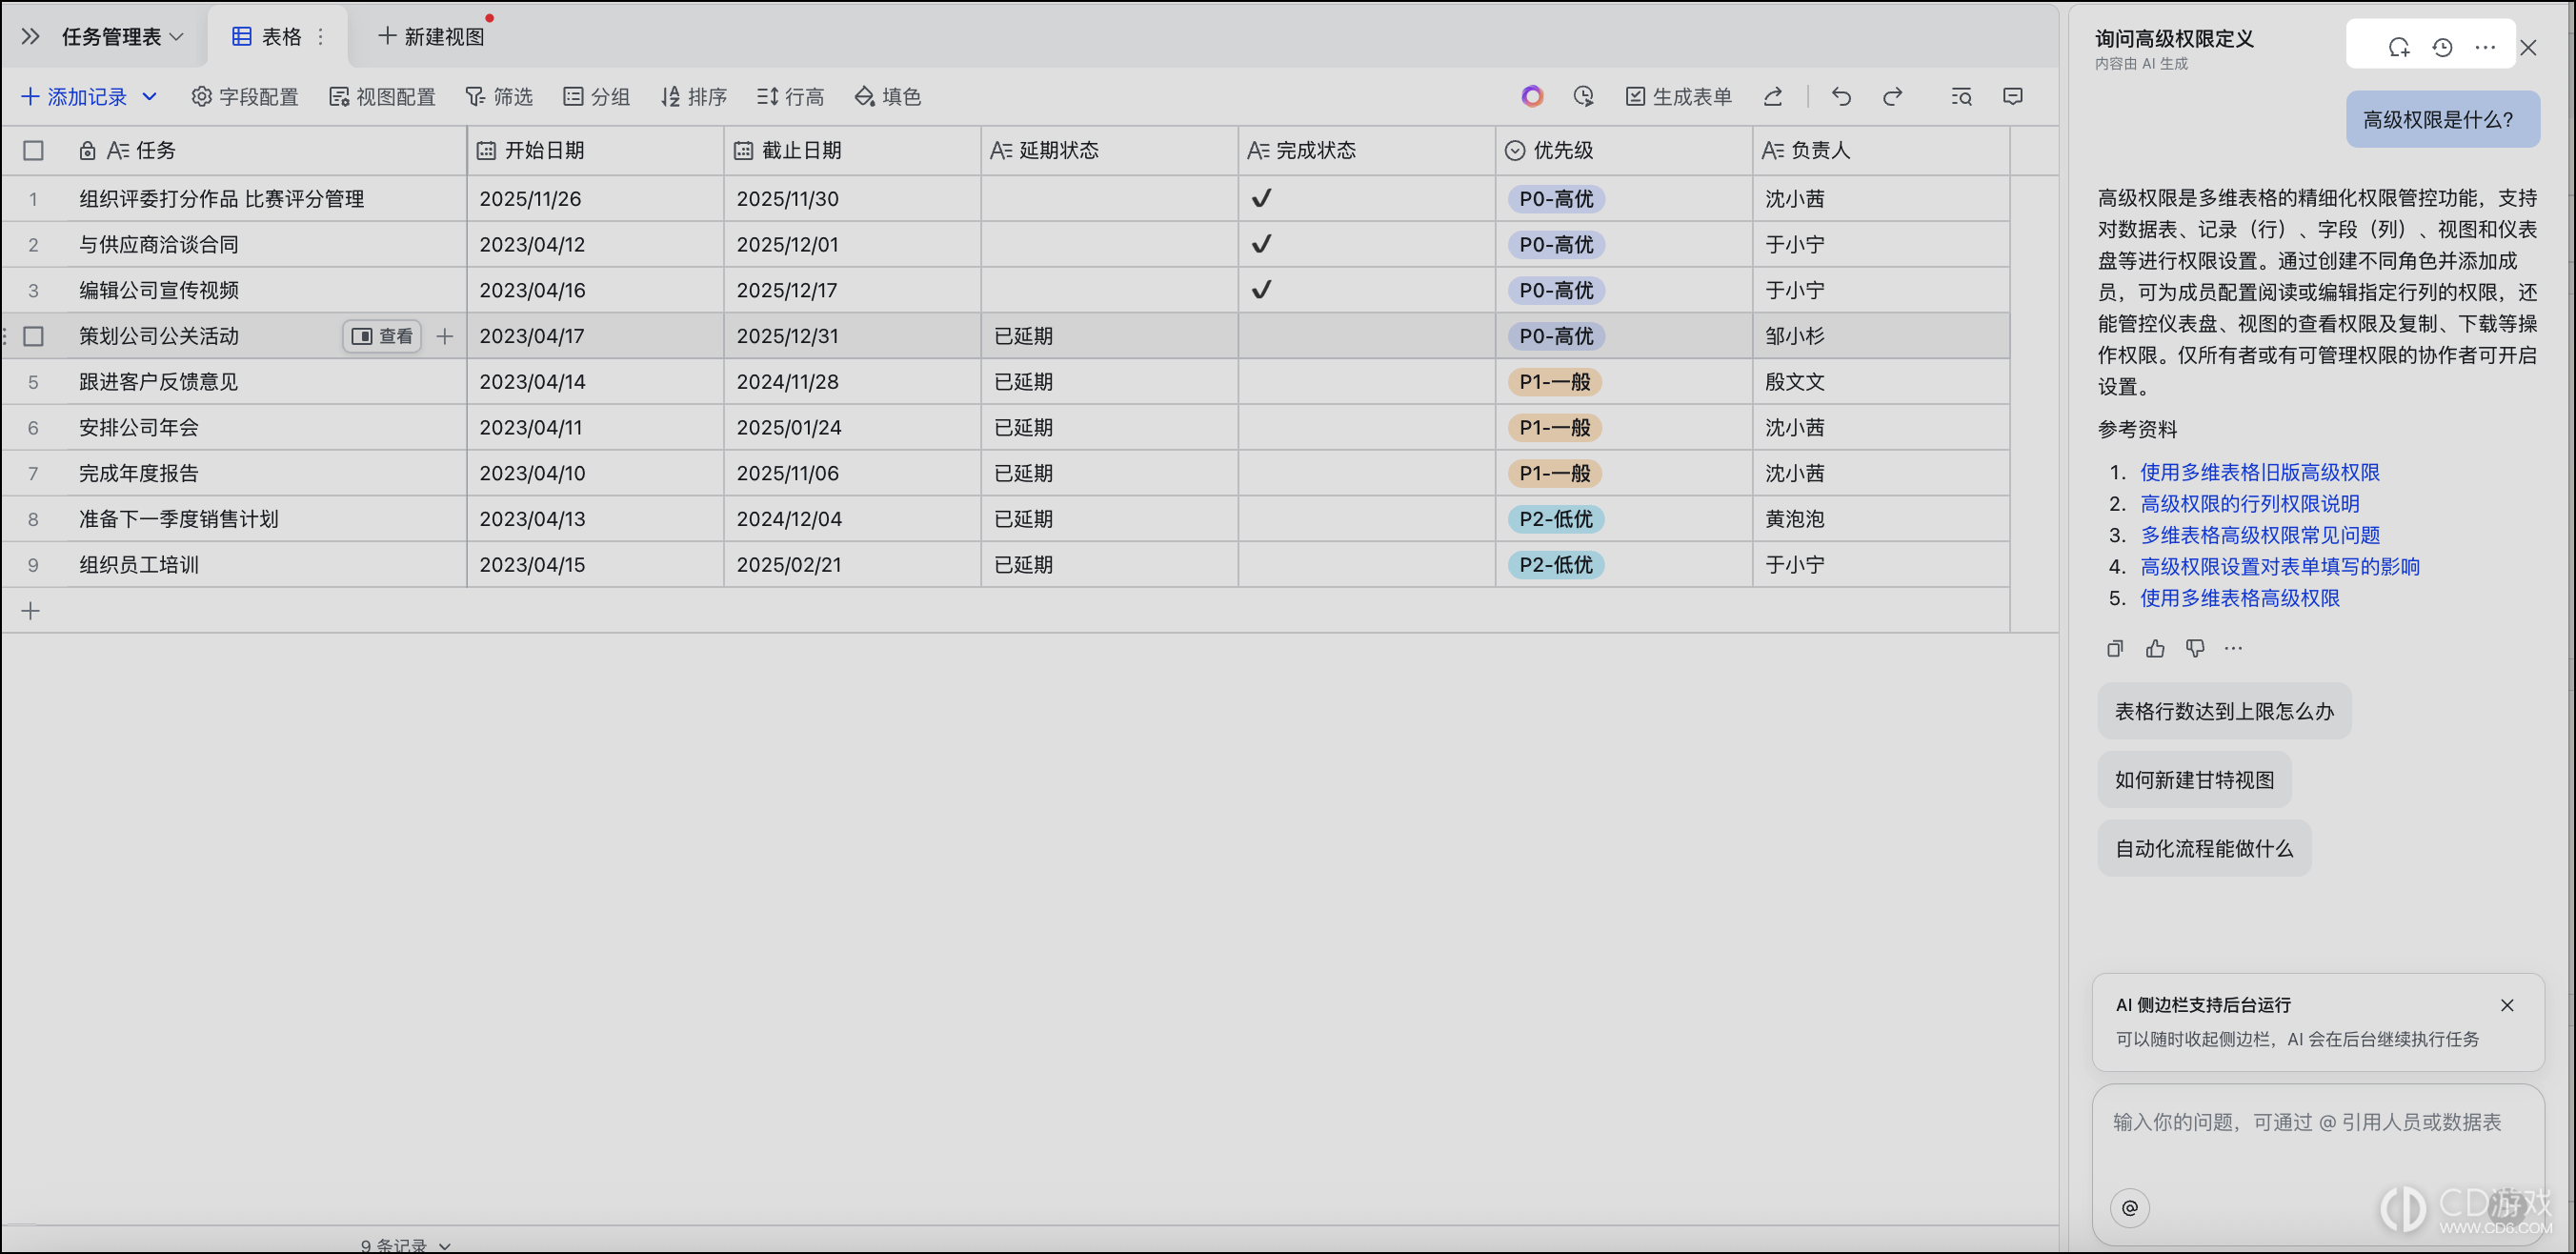This screenshot has width=2576, height=1254.
Task: Copy the AI answer
Action: point(2115,649)
